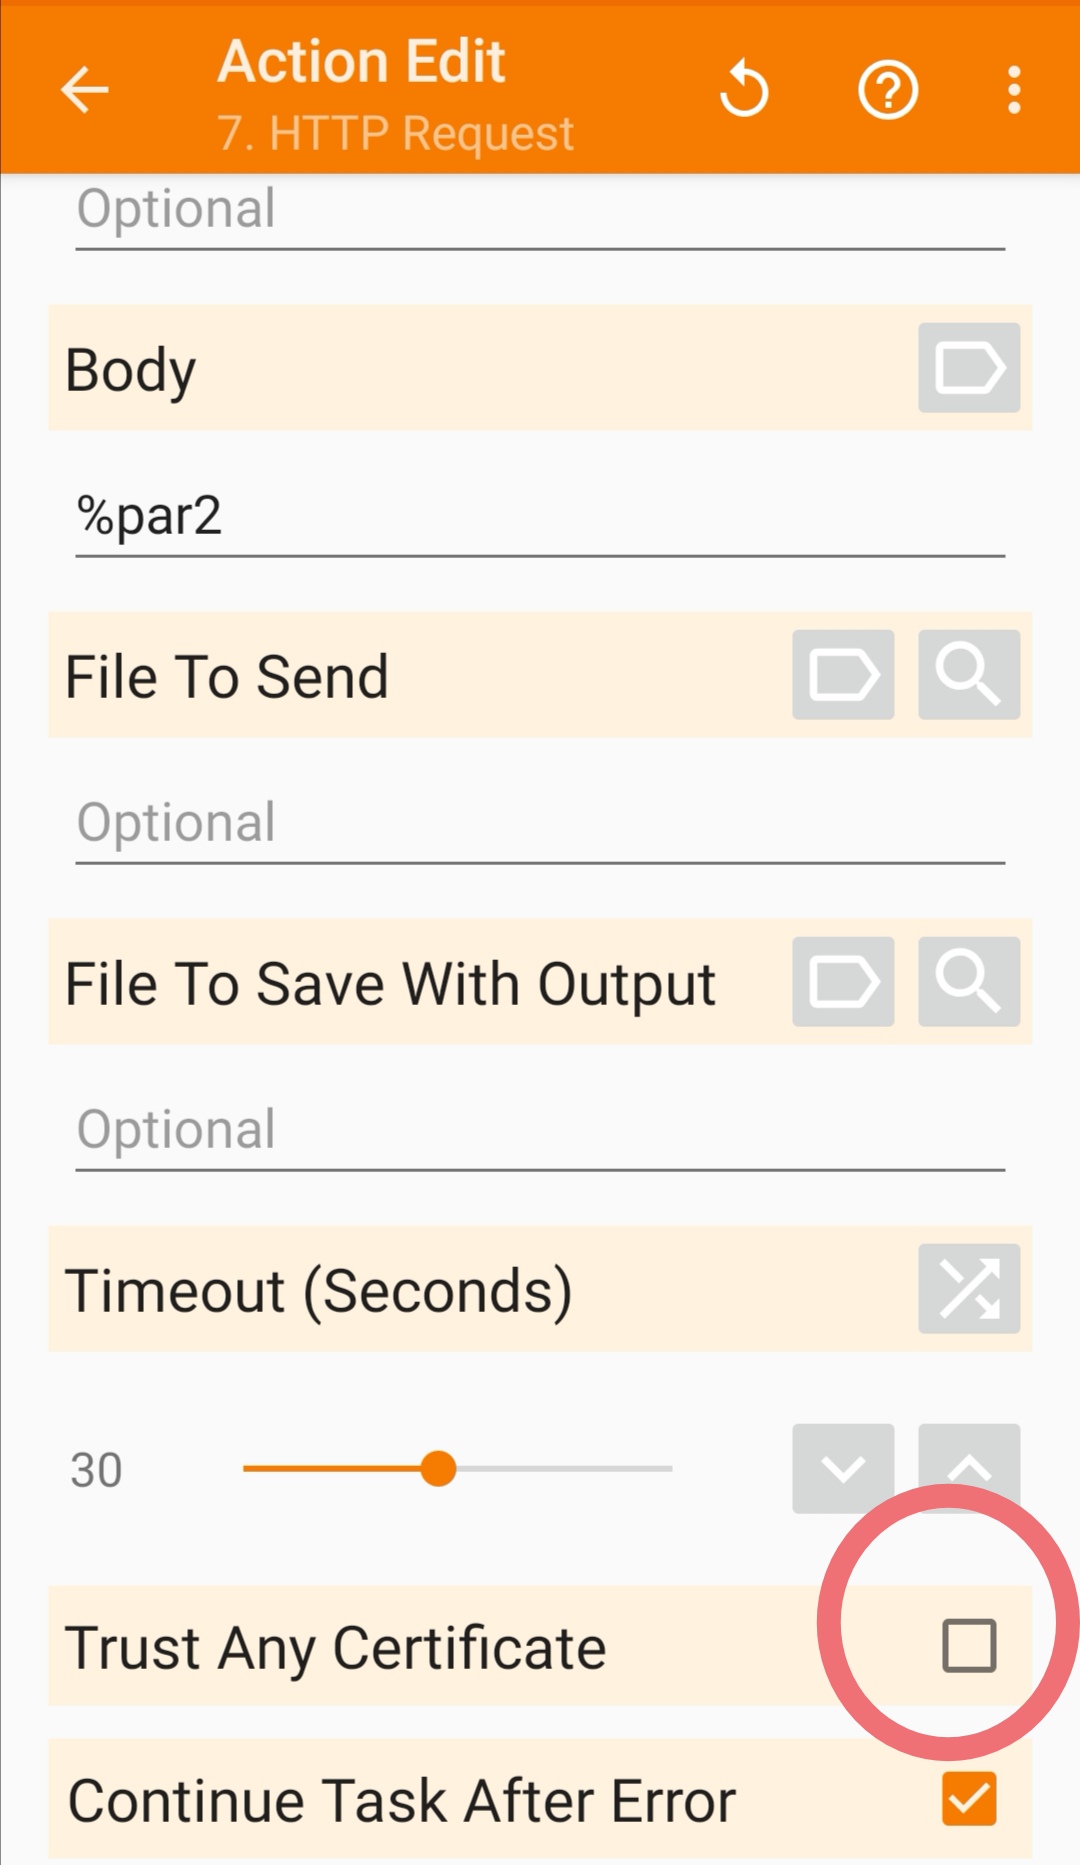Browse files for File To Save With Output

click(x=968, y=982)
